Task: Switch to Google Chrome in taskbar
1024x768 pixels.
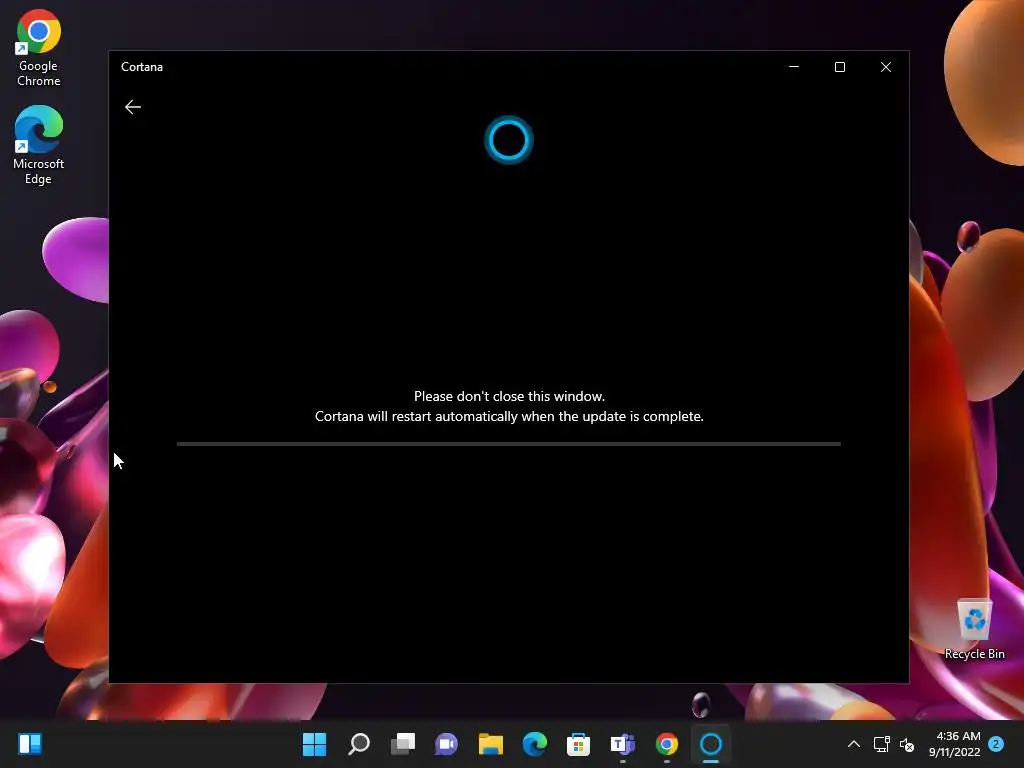Action: tap(667, 744)
